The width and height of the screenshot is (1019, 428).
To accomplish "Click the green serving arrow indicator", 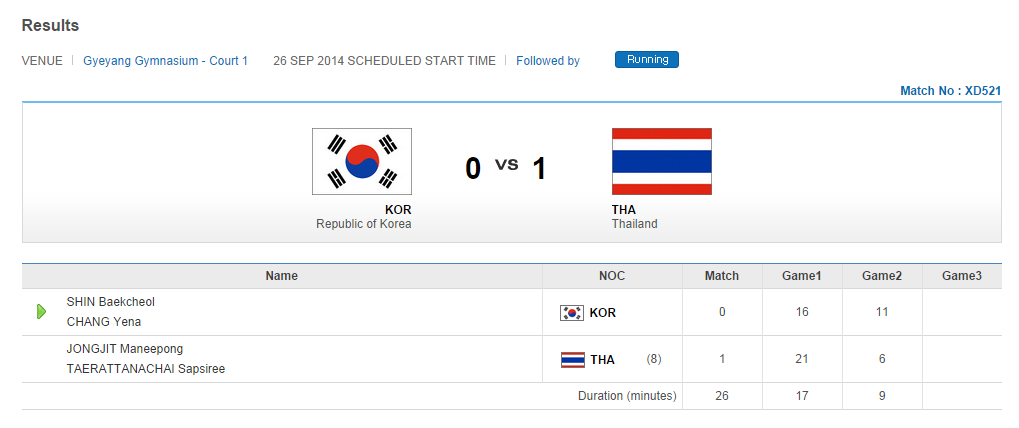I will pyautogui.click(x=41, y=312).
